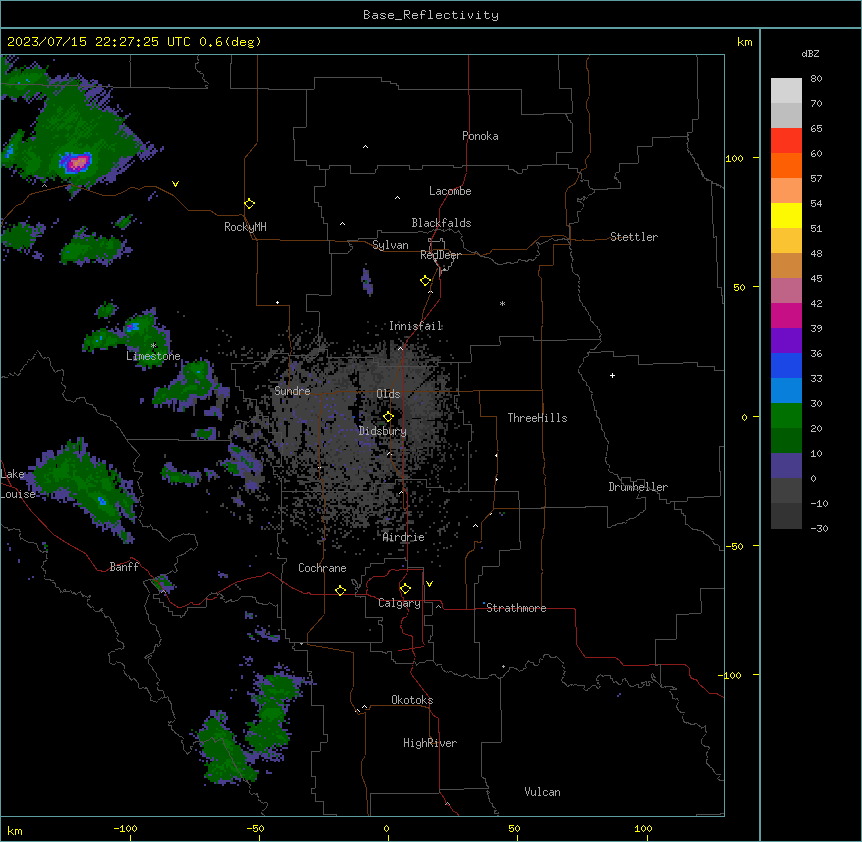Image resolution: width=862 pixels, height=842 pixels.
Task: Click the Airdrie label
Action: pyautogui.click(x=404, y=537)
